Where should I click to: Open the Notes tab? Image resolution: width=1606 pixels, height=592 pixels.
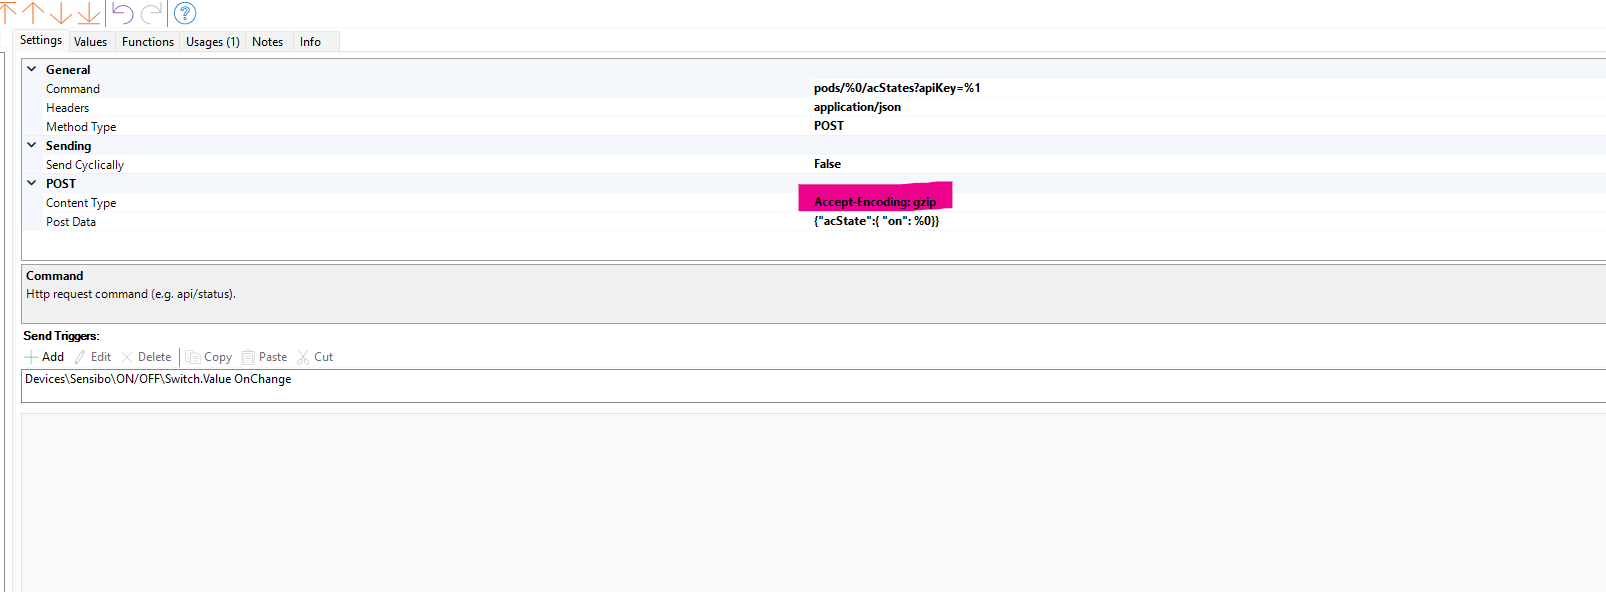[267, 42]
